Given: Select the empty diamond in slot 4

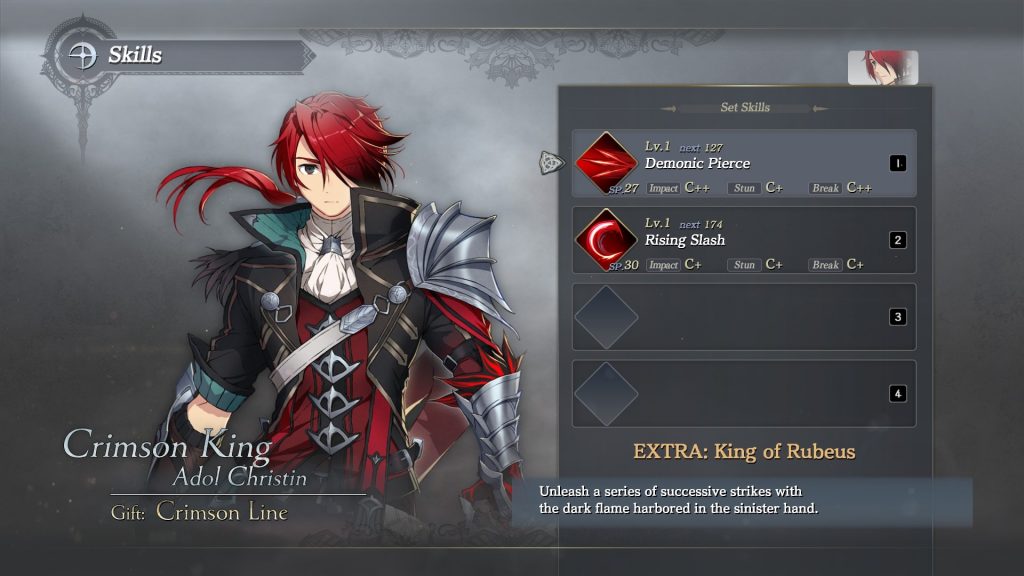Looking at the screenshot, I should point(606,394).
